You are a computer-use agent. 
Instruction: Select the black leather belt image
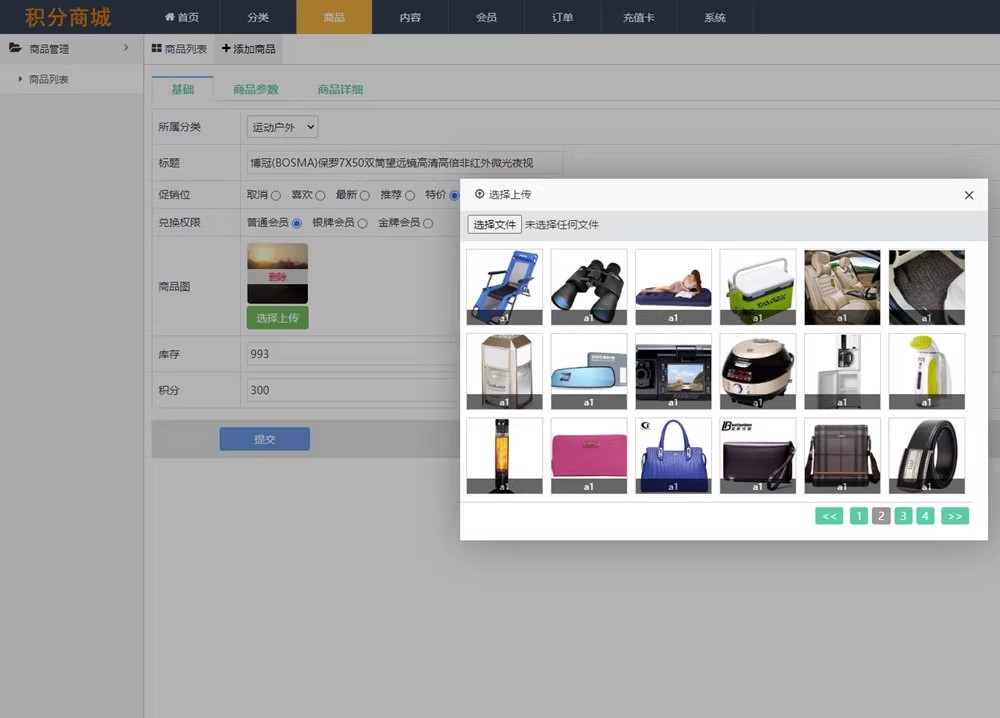(926, 455)
